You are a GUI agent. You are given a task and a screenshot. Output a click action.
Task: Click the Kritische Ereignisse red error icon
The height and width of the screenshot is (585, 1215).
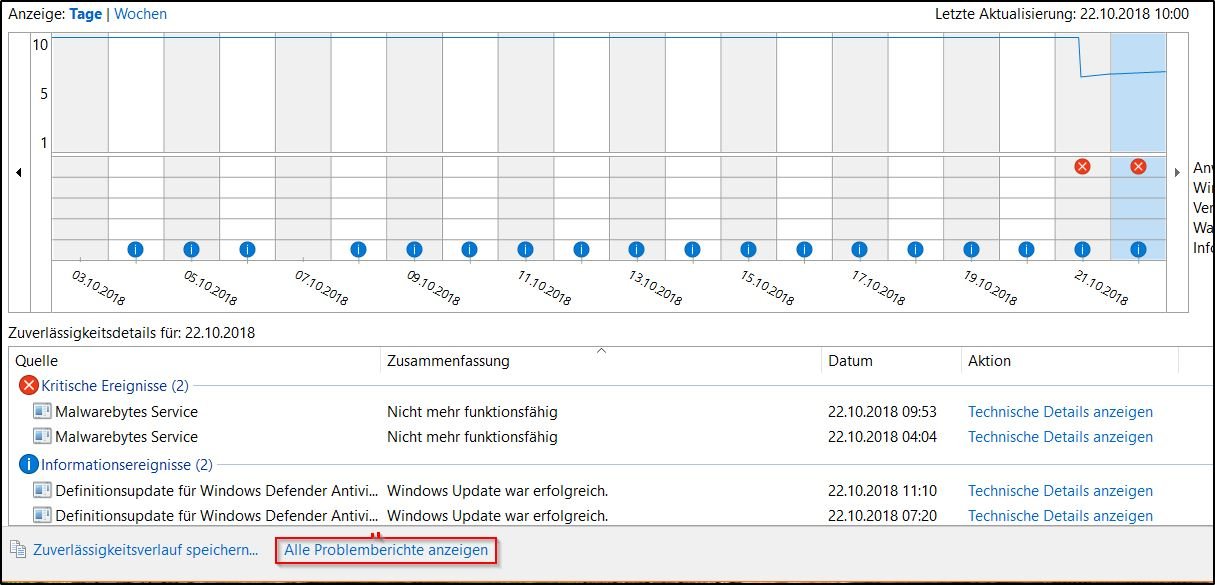28,386
